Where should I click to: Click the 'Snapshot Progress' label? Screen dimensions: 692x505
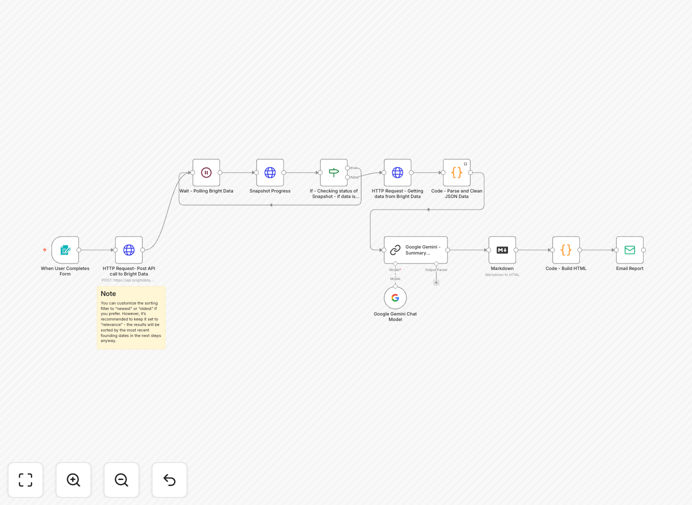coord(270,191)
